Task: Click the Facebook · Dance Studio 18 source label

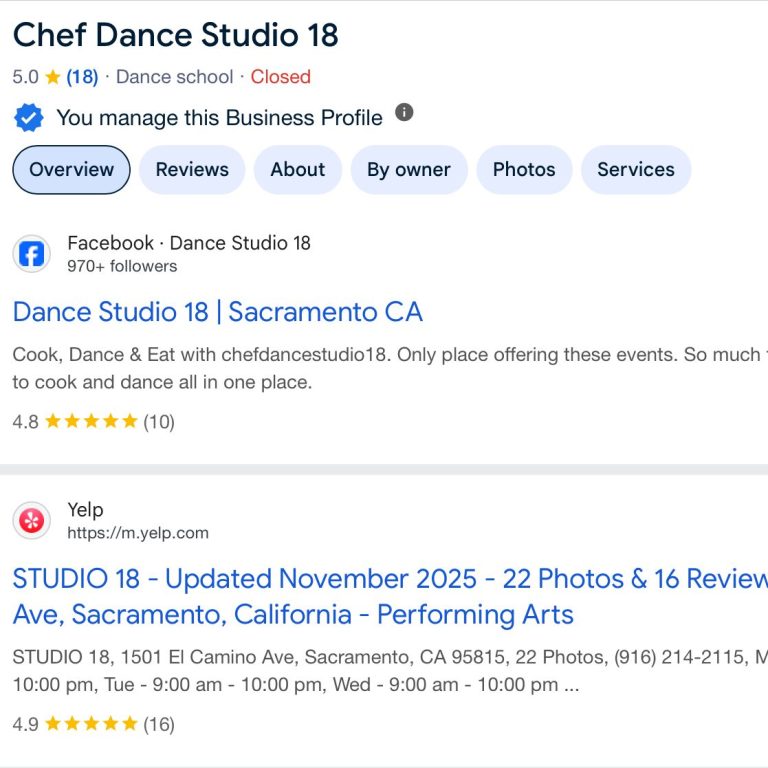Action: coord(189,243)
